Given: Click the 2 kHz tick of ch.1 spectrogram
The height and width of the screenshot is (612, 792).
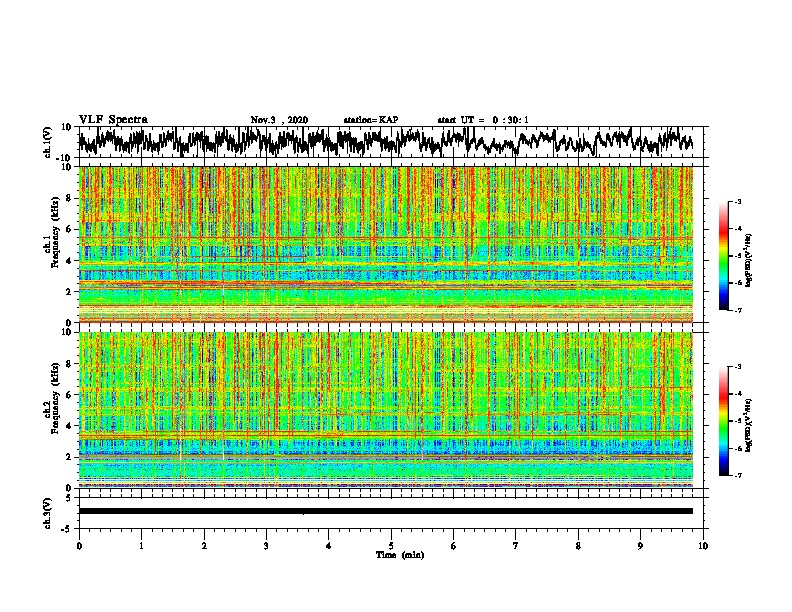Looking at the screenshot, I should 69,291.
